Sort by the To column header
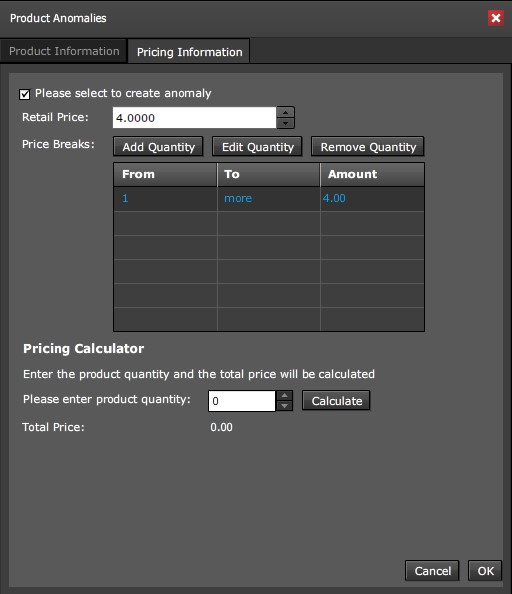Viewport: 512px width, 594px height. click(x=268, y=174)
